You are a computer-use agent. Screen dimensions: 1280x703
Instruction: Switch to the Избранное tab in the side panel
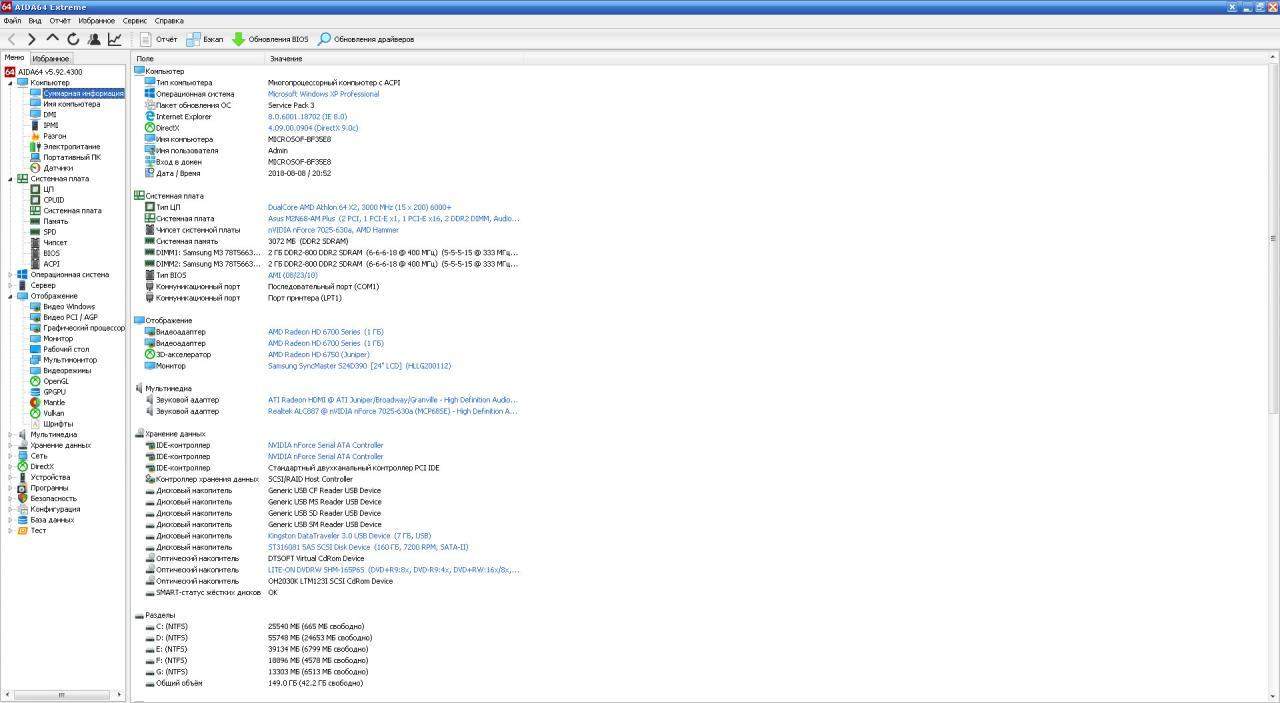tap(50, 59)
